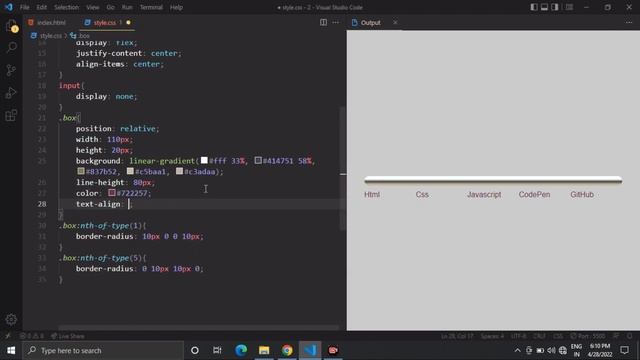Split the editor to the right
640x360 pixels.
click(x=323, y=22)
